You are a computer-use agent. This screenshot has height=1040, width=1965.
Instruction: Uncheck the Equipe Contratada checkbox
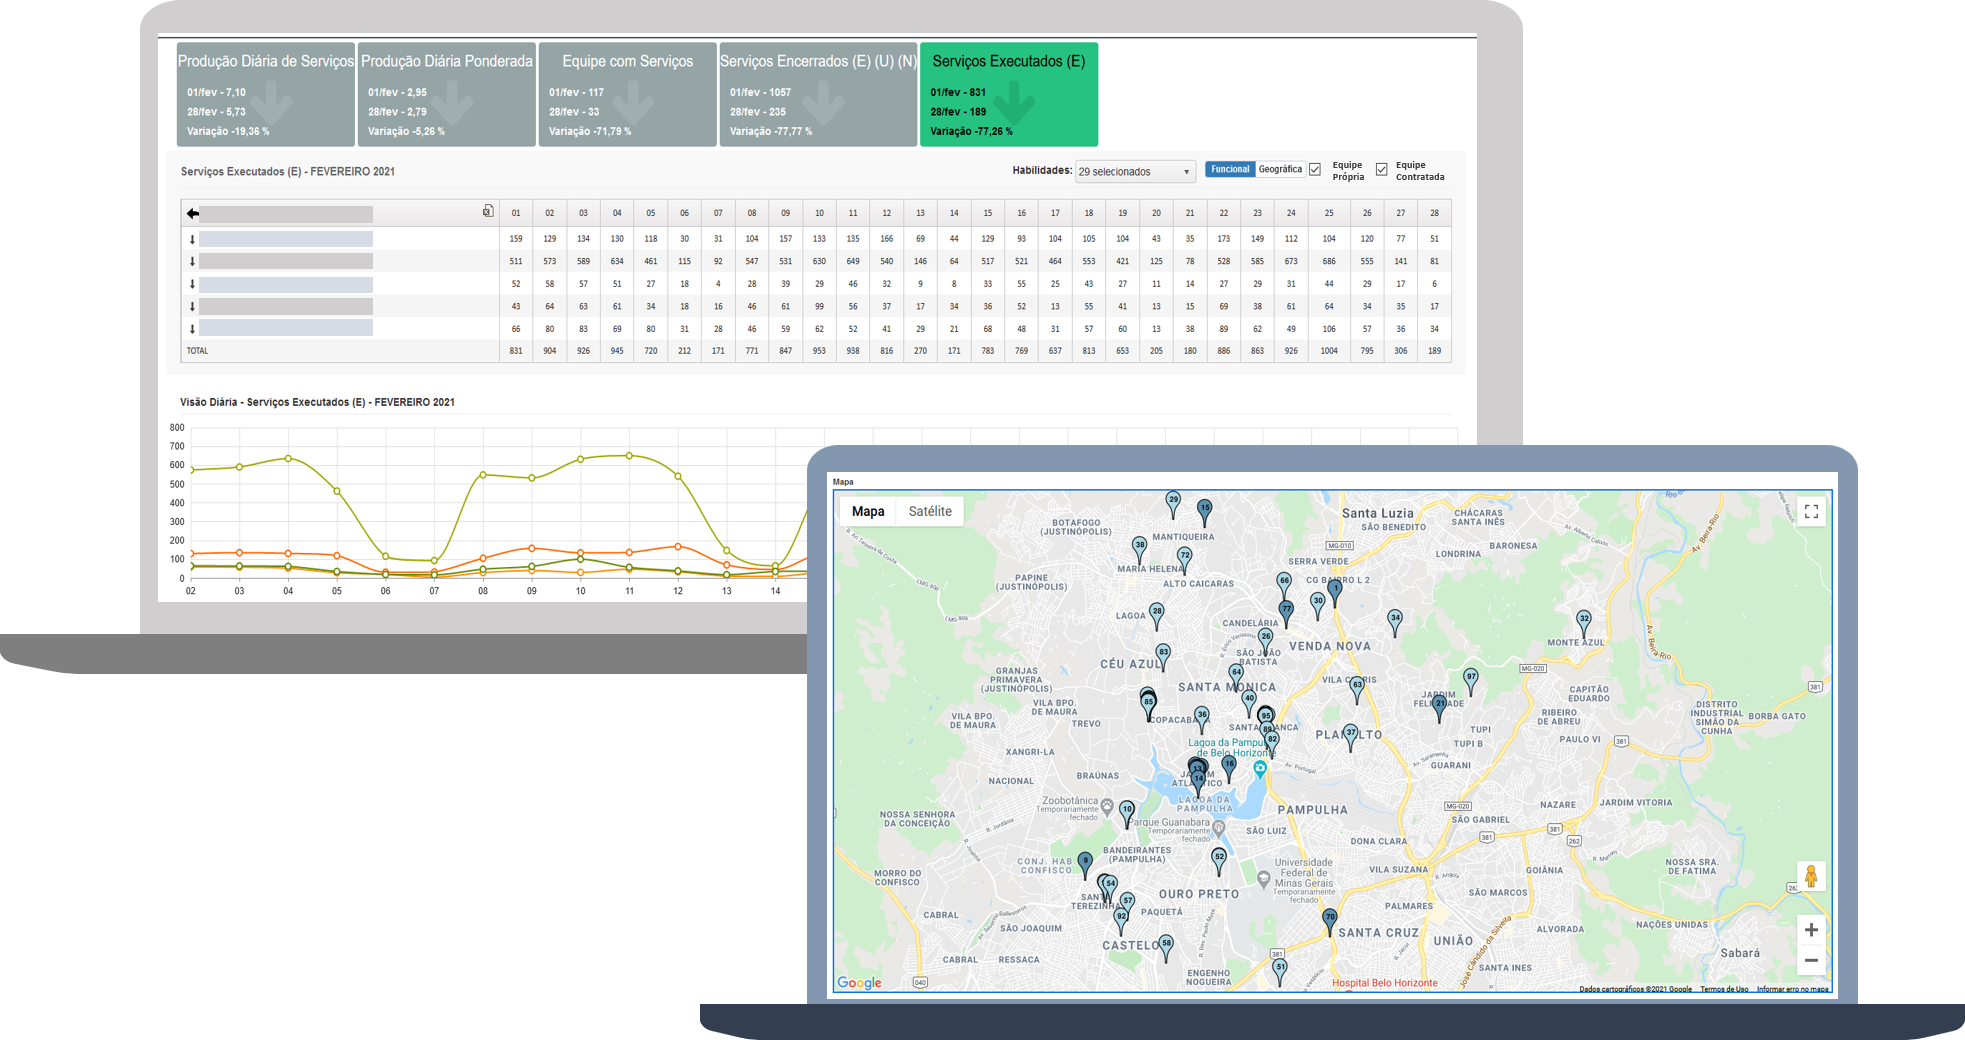pos(1381,170)
